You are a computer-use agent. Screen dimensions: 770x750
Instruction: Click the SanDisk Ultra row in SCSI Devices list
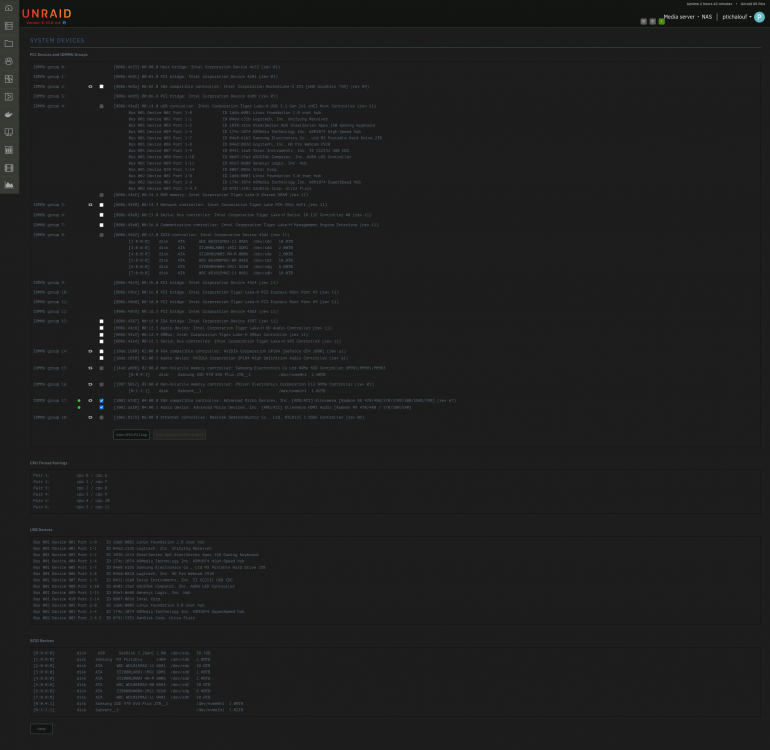(x=122, y=654)
